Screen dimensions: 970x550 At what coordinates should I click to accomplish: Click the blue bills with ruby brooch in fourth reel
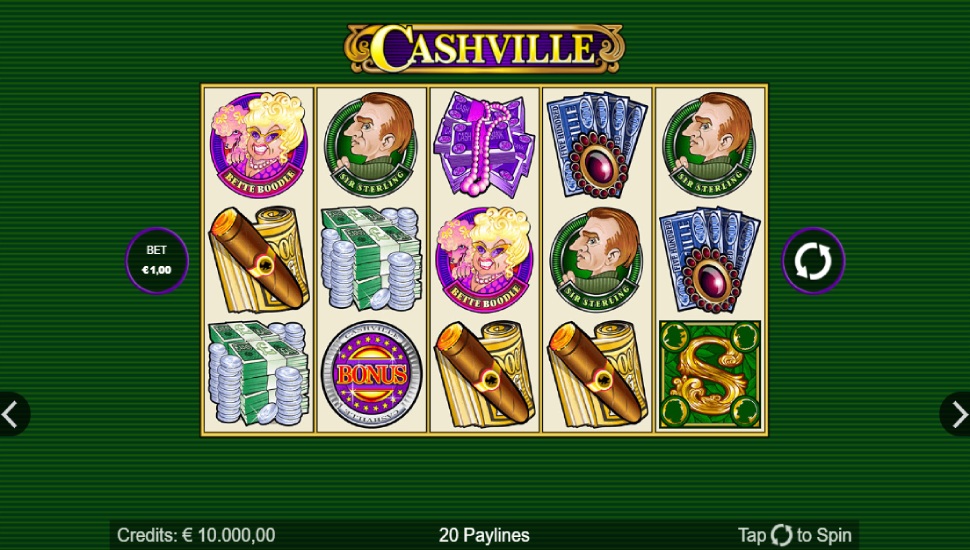(x=597, y=144)
